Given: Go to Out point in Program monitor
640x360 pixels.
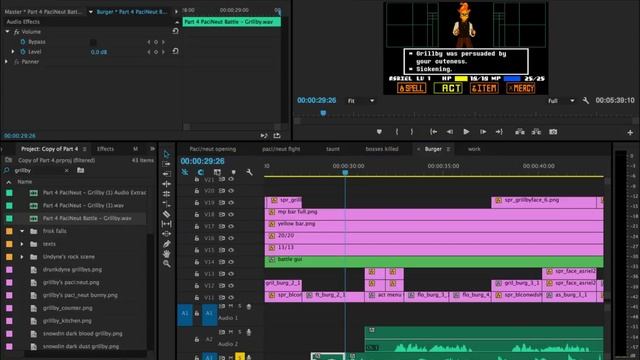Looking at the screenshot, I should [499, 132].
